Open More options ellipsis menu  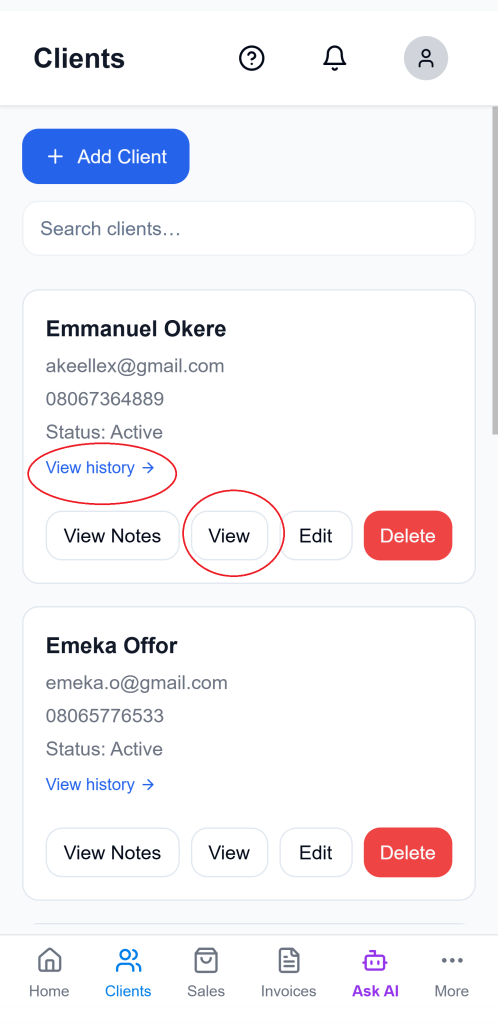(452, 973)
